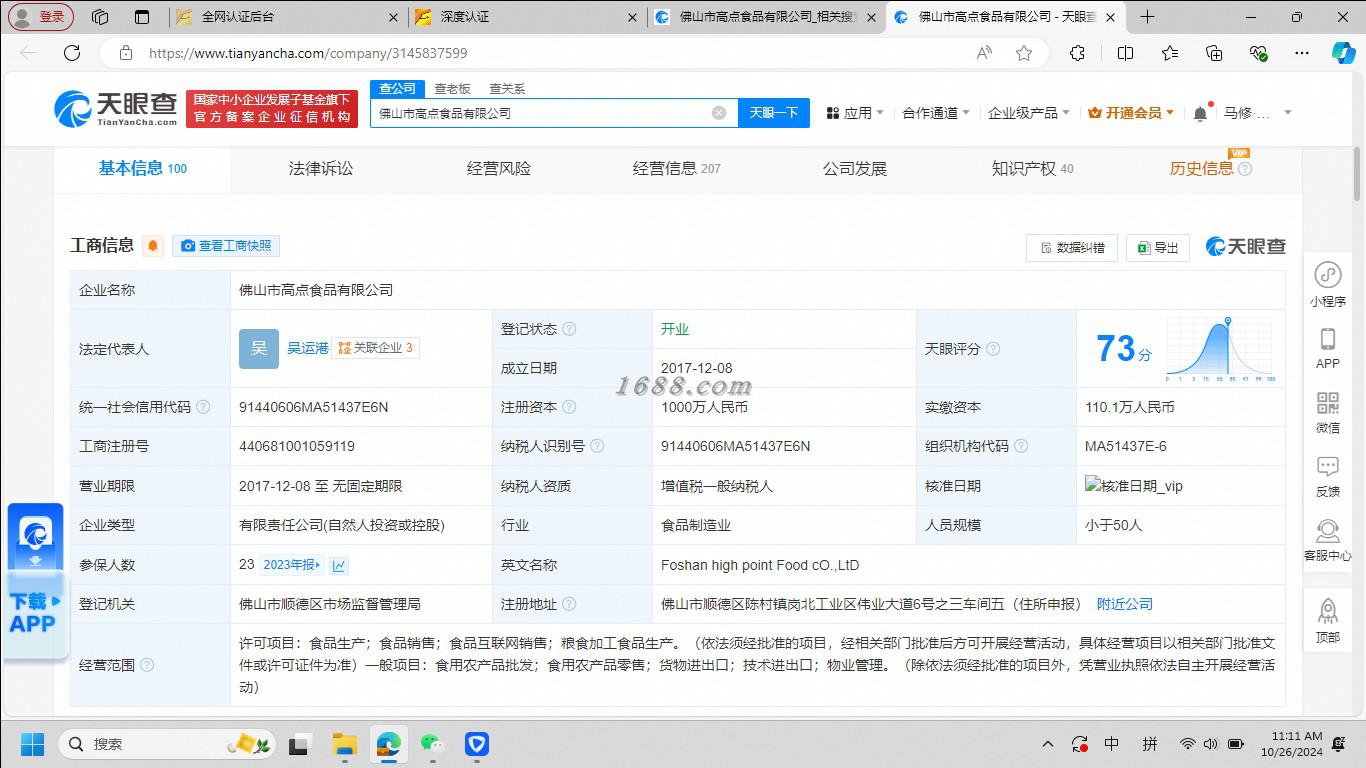Image resolution: width=1366 pixels, height=768 pixels.
Task: Click help icon beside 登记状态
Action: [569, 329]
